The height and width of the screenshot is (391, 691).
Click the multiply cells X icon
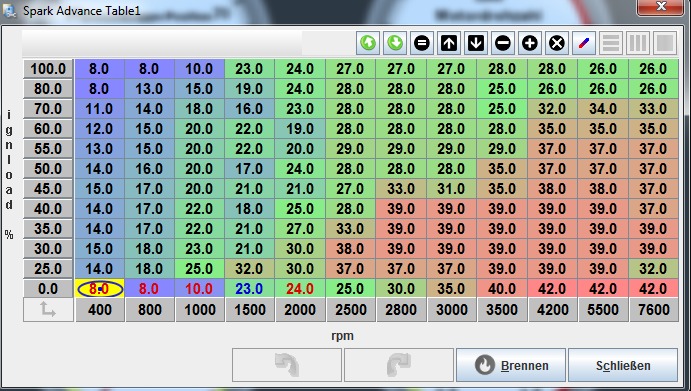click(x=557, y=43)
